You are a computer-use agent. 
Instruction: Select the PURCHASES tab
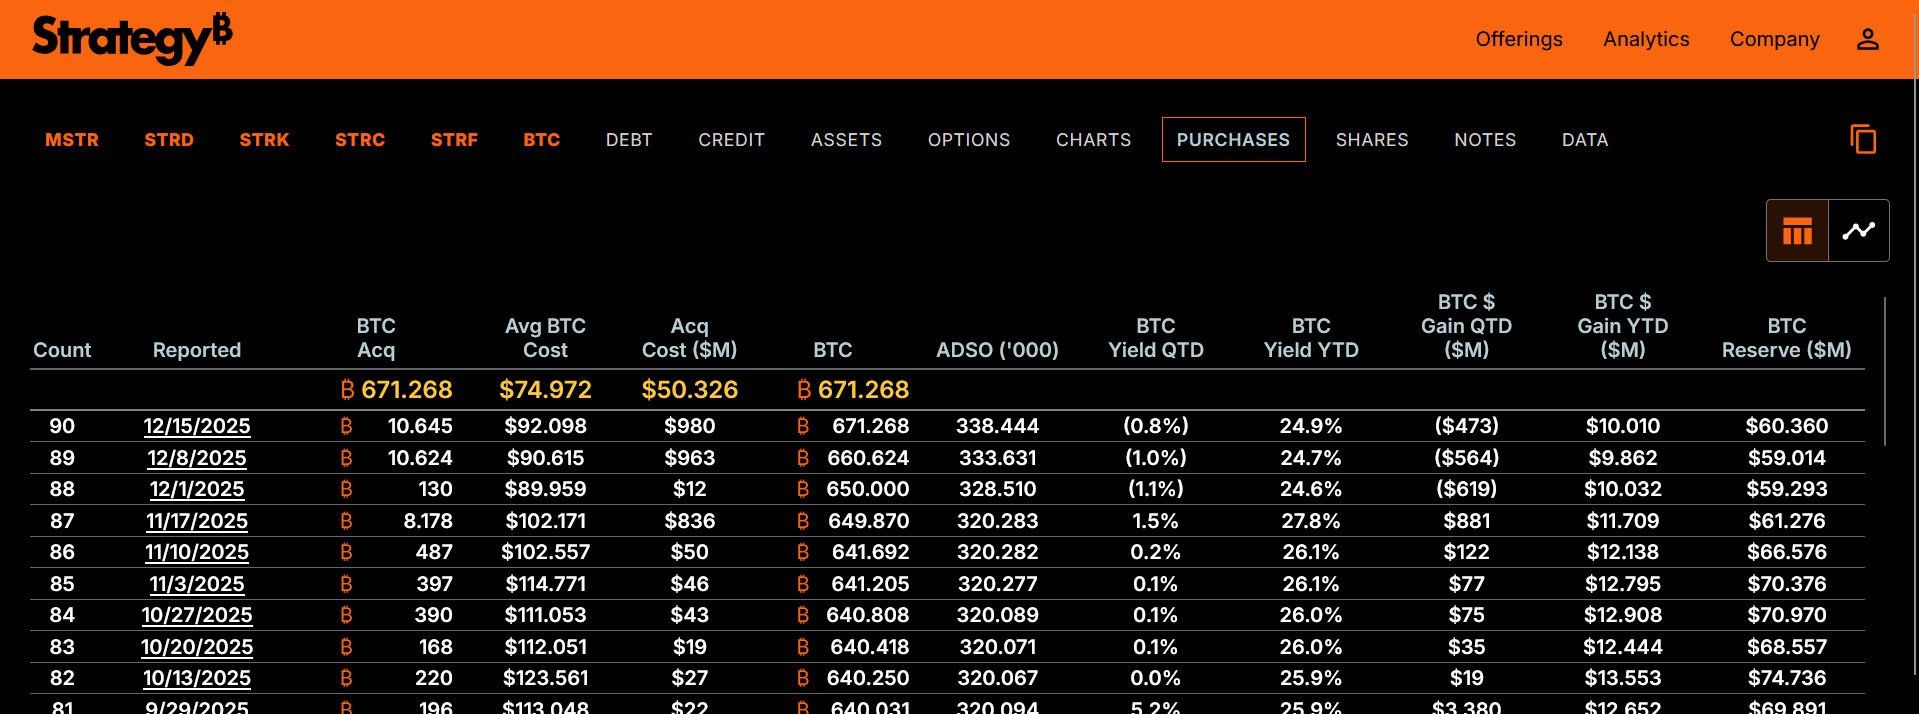click(x=1233, y=140)
